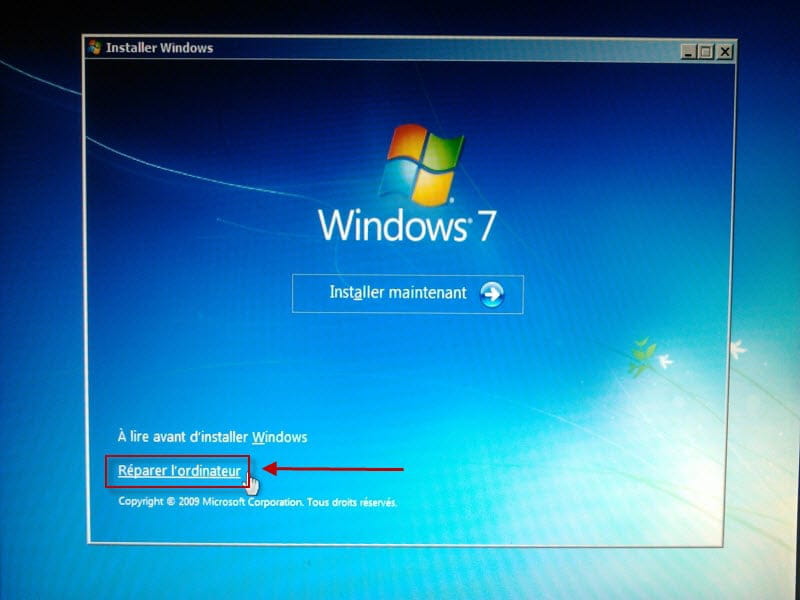Click the Windows 7 wordmark text
Image resolution: width=800 pixels, height=600 pixels.
pos(406,224)
